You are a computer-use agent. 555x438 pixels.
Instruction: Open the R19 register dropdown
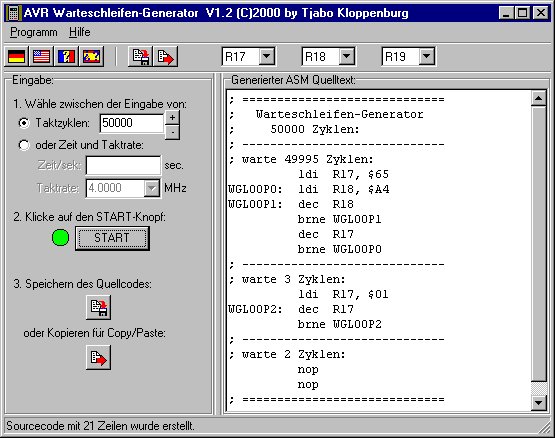(427, 56)
